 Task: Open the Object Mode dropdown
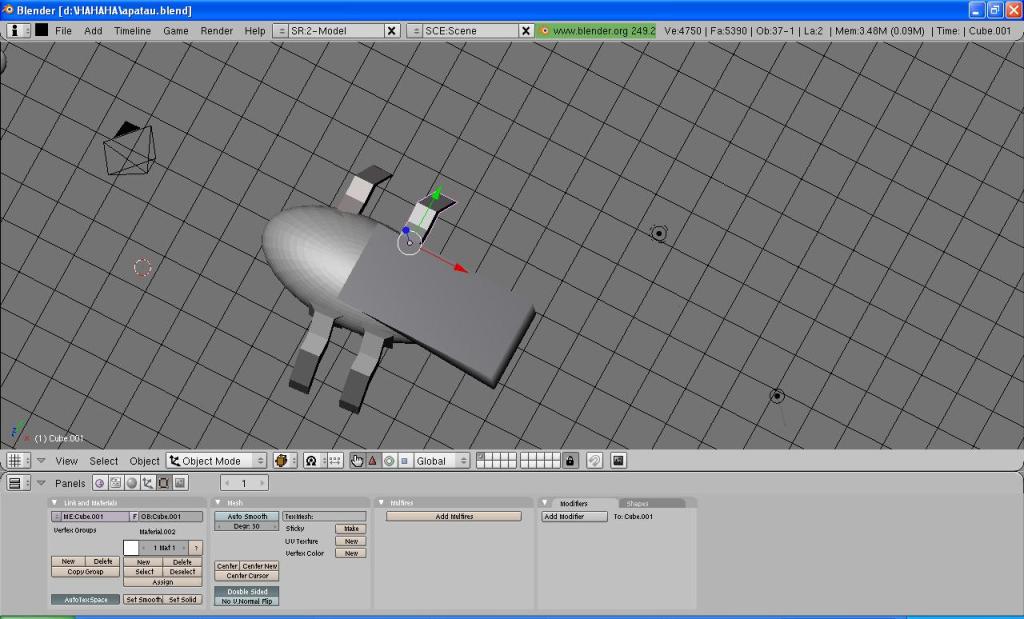[216, 460]
